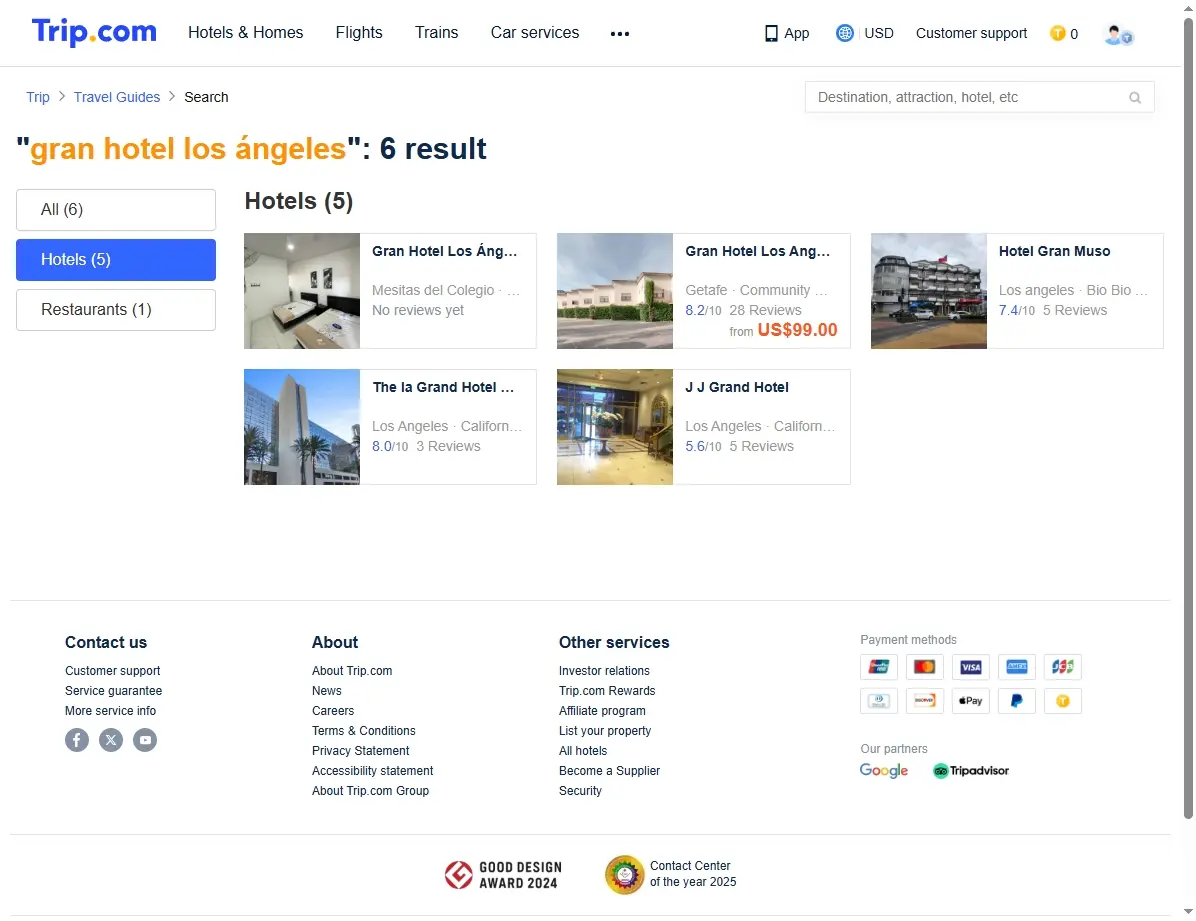Click the JCB payment icon
Viewport: 1196px width, 921px height.
[1063, 667]
